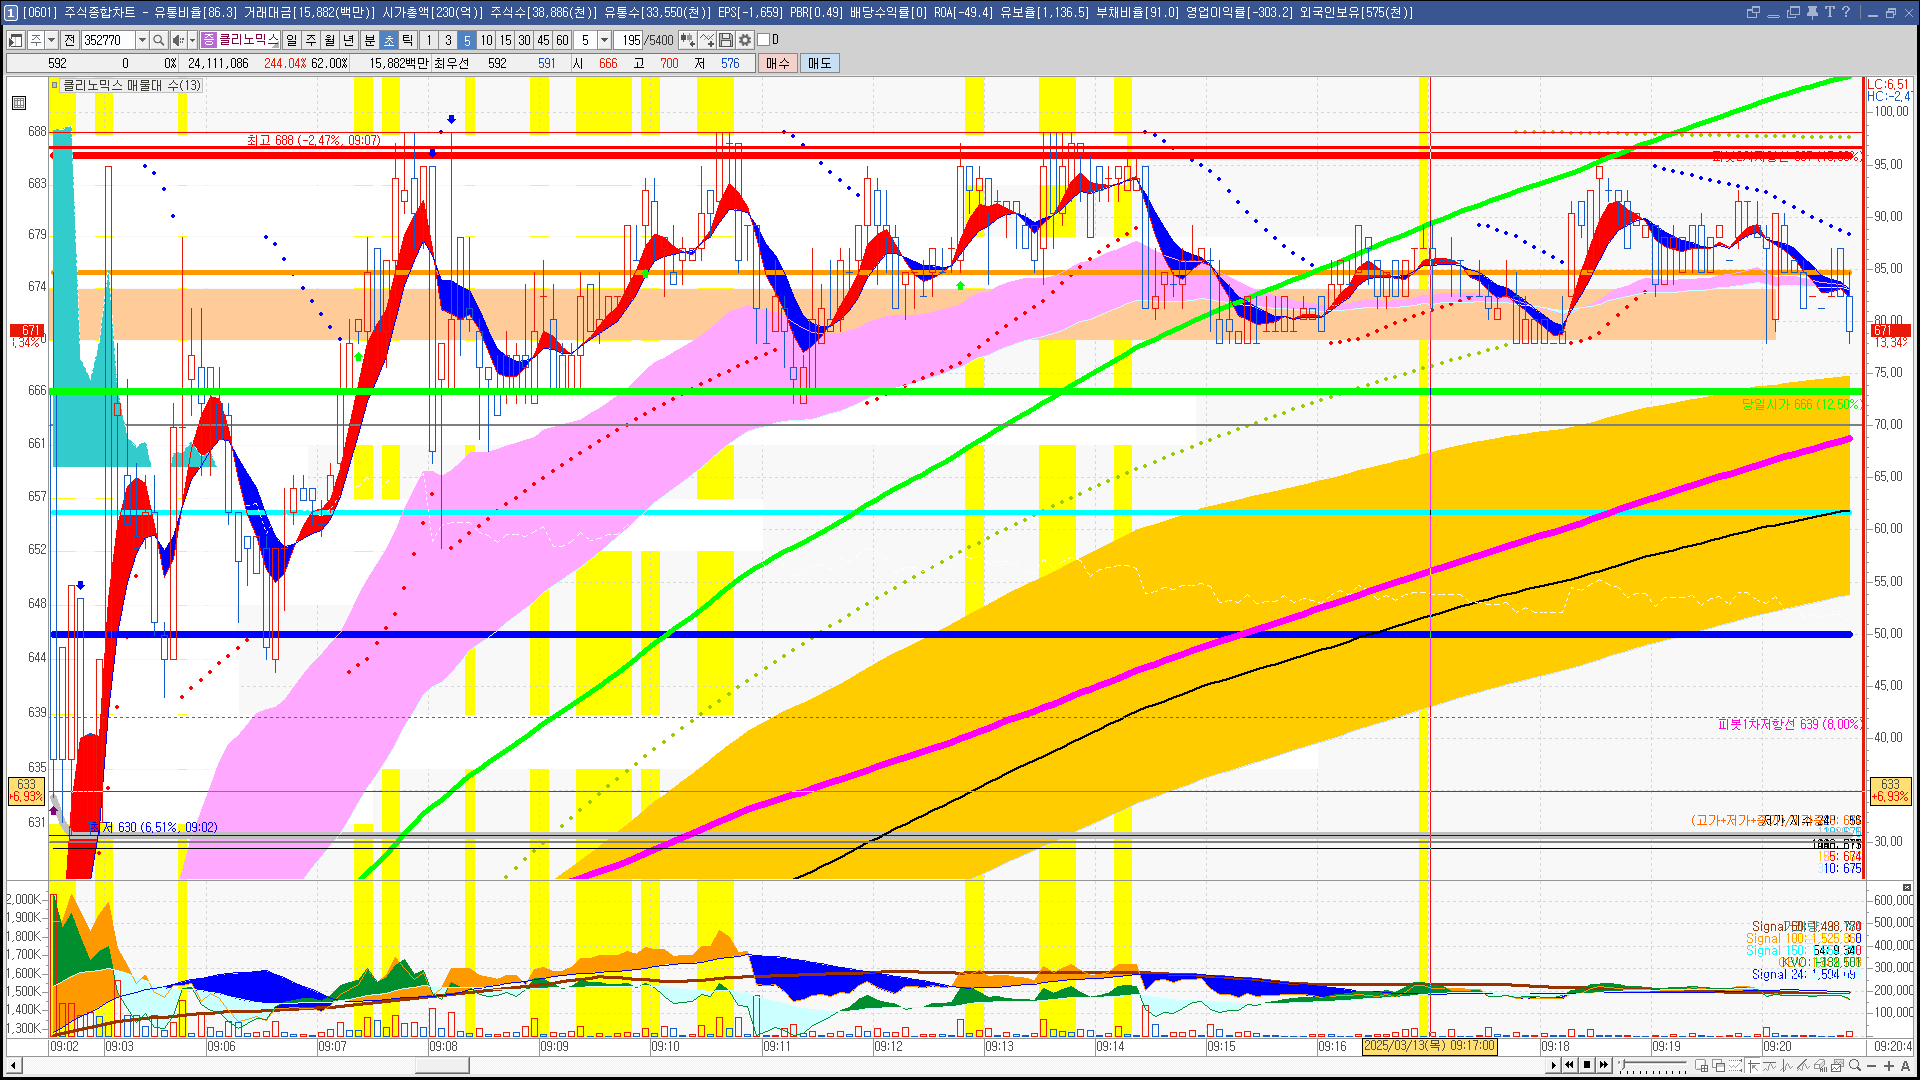Open chart settings gear icon
Screen dimensions: 1920x1080
745,40
